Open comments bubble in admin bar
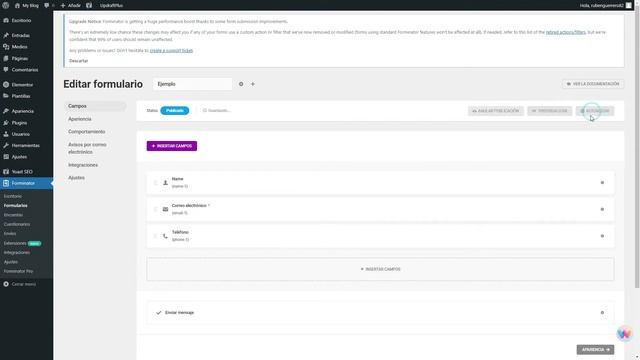 pyautogui.click(x=49, y=5)
